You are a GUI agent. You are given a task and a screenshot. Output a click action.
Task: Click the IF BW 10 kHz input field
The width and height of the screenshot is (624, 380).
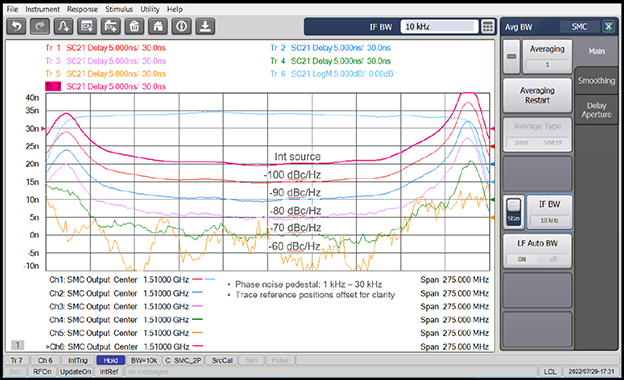(439, 27)
